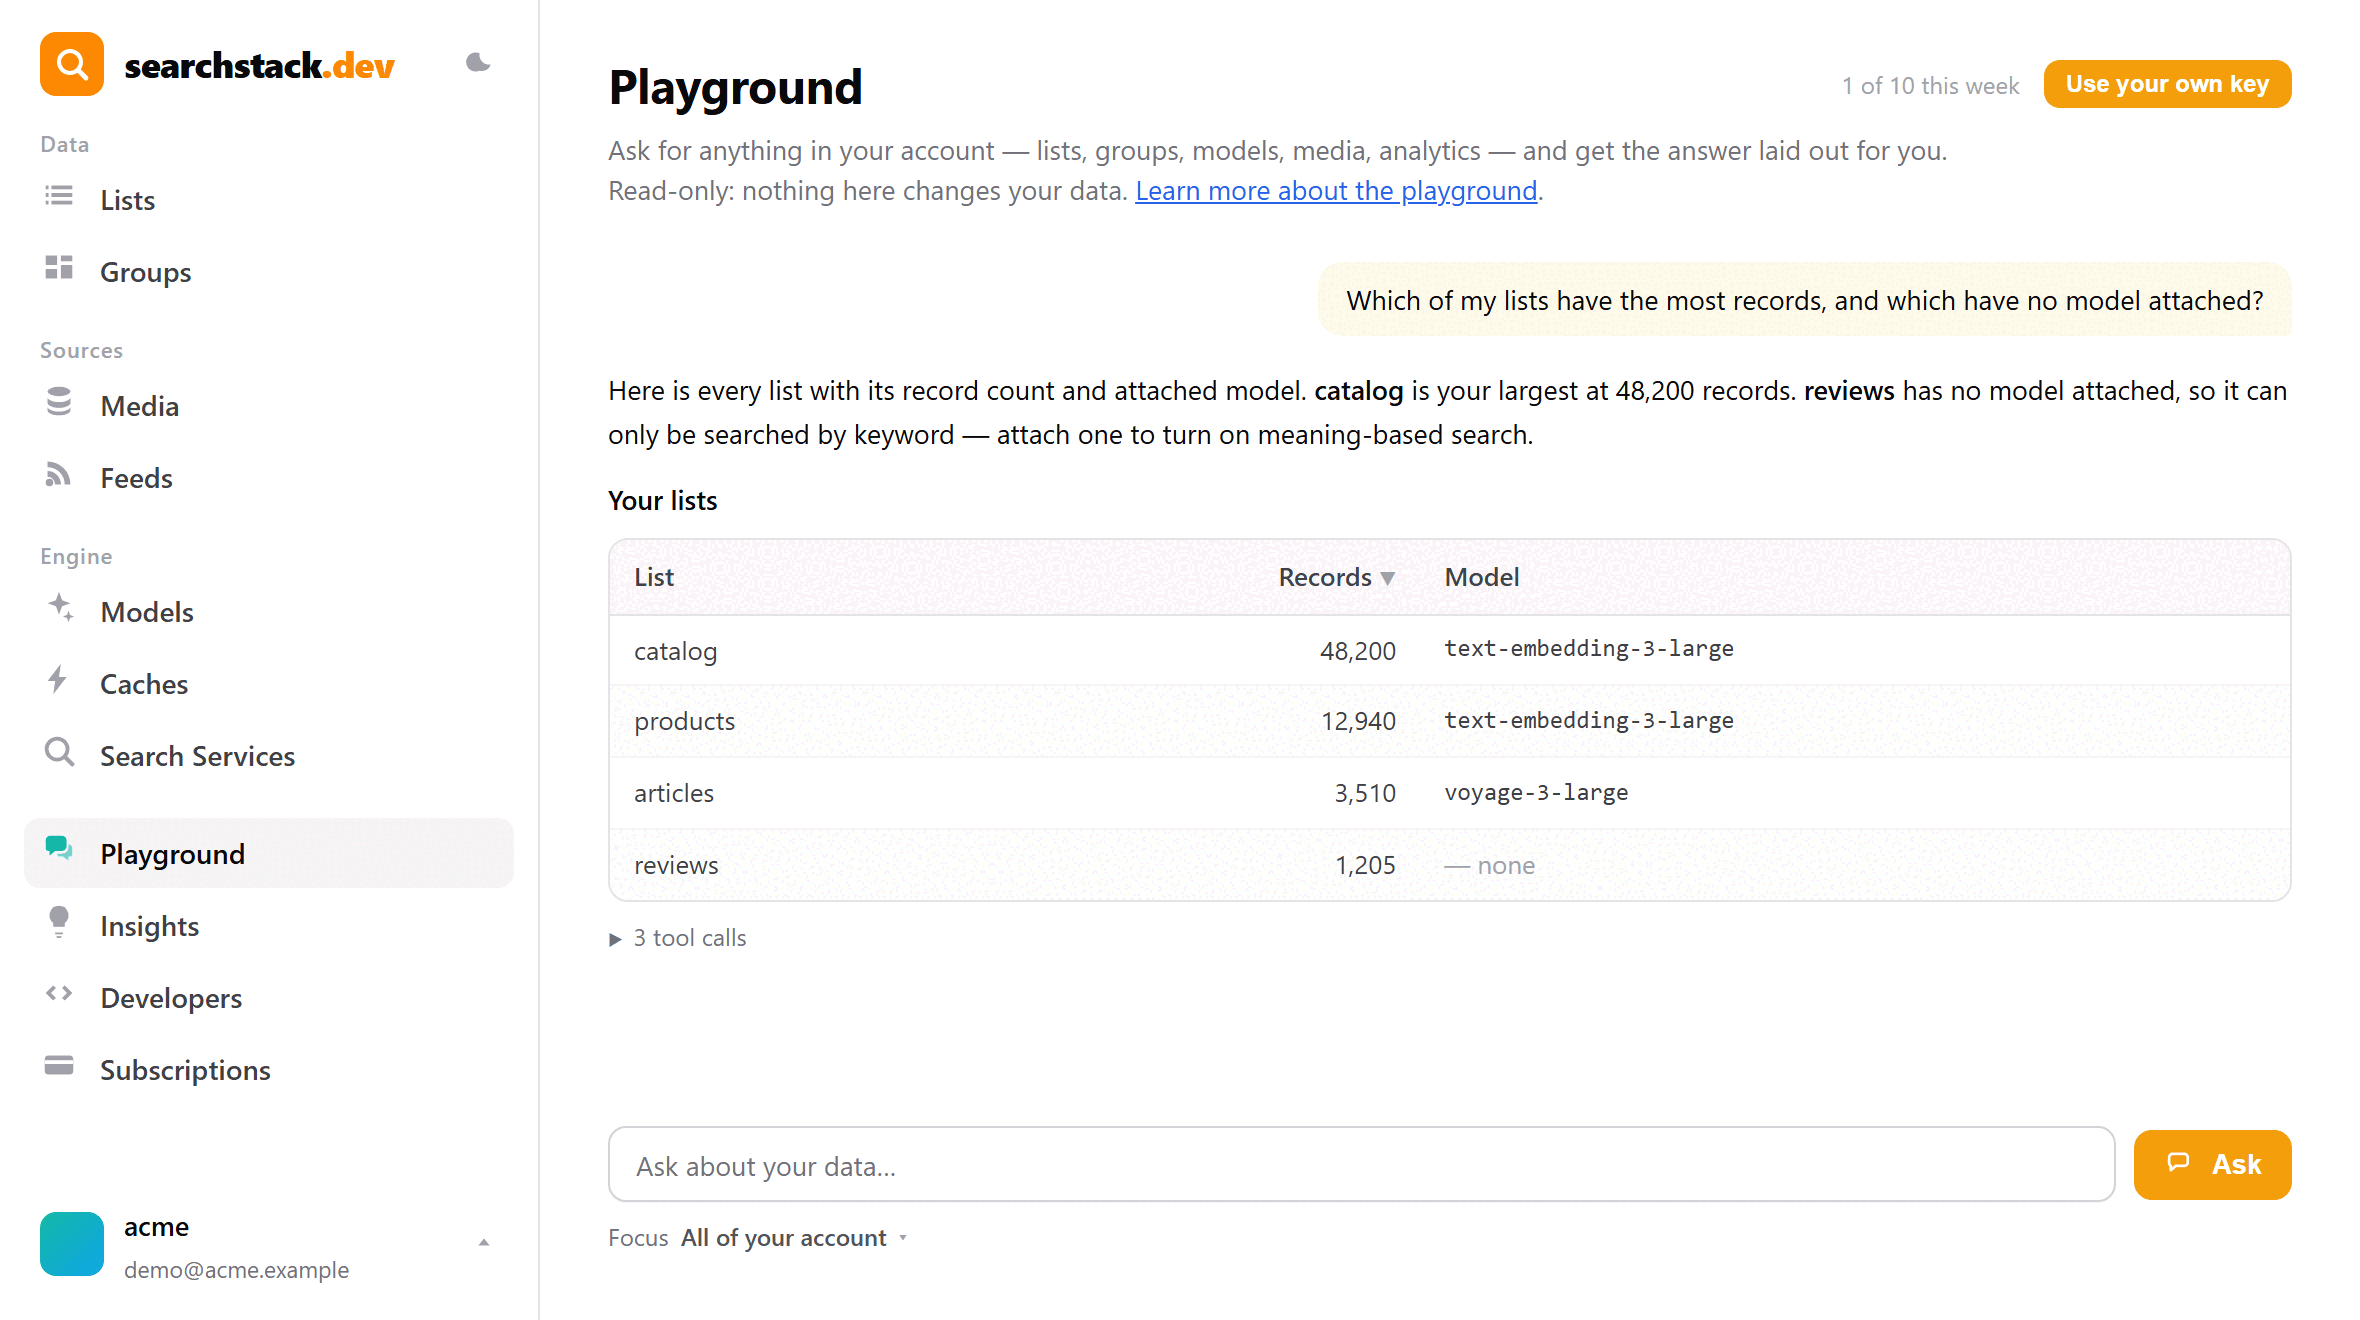The width and height of the screenshot is (2360, 1320).
Task: Toggle dark mode moon icon
Action: click(478, 63)
